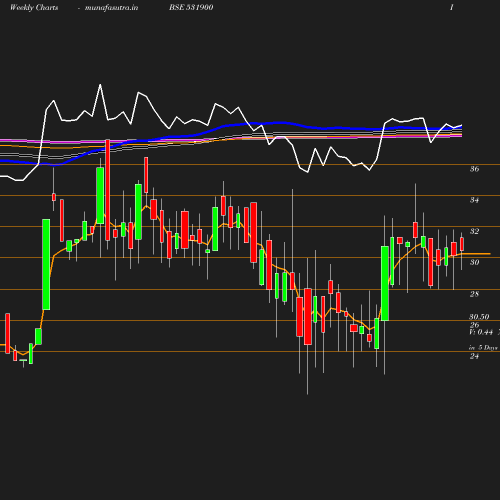Click price axis label 36

(x=474, y=169)
